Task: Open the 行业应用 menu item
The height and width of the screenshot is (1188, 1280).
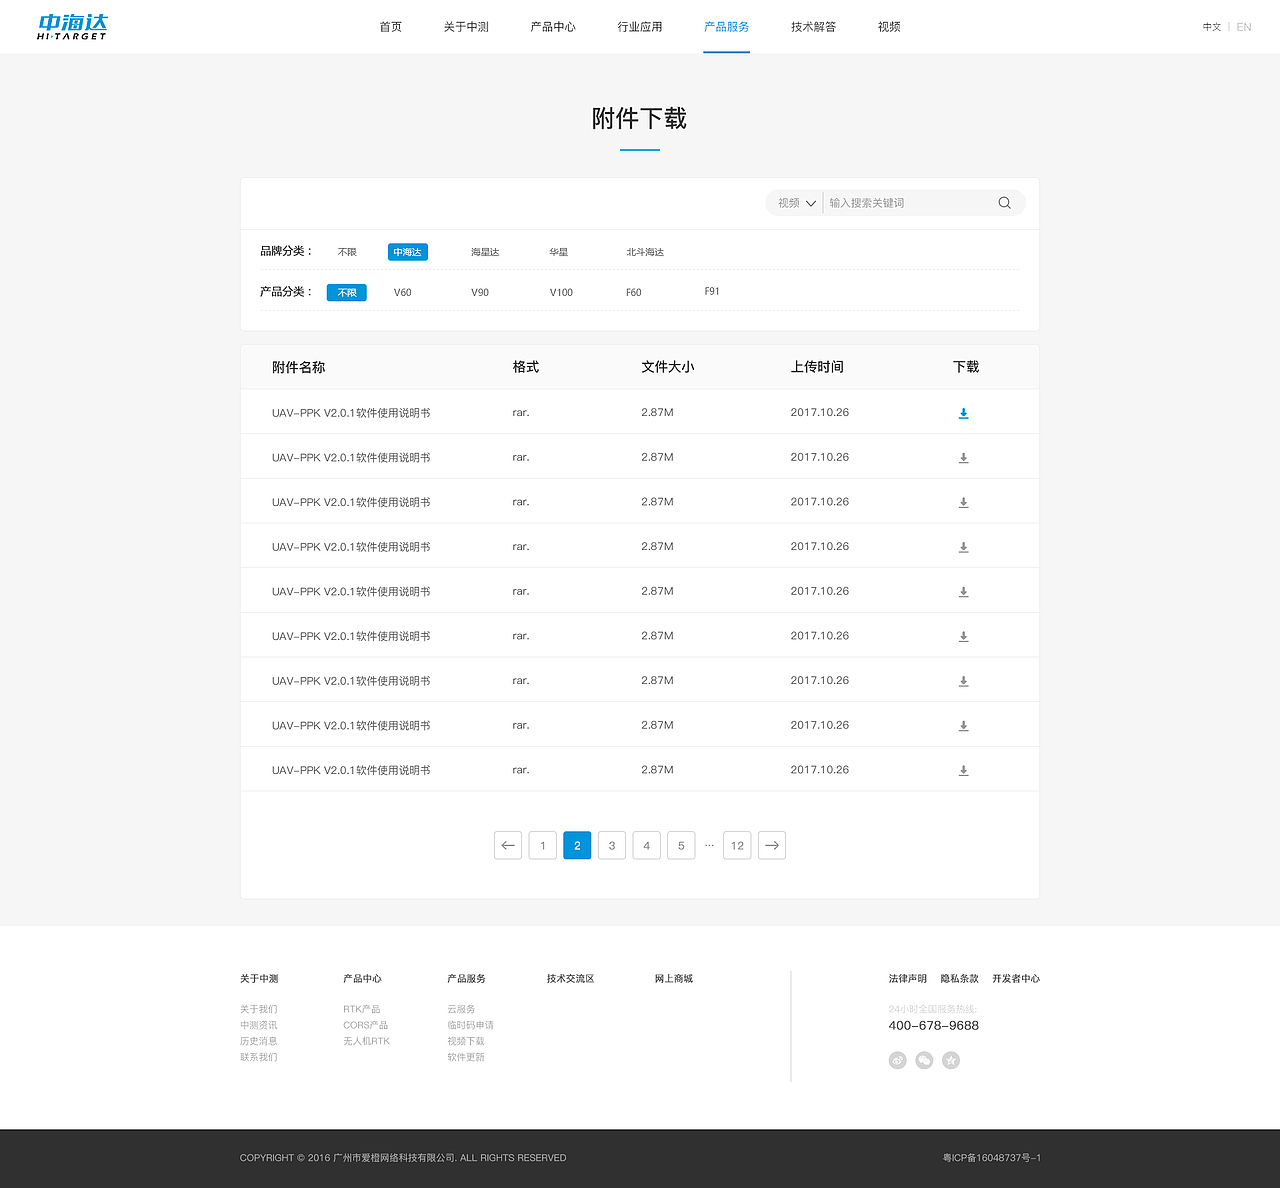Action: coord(640,27)
